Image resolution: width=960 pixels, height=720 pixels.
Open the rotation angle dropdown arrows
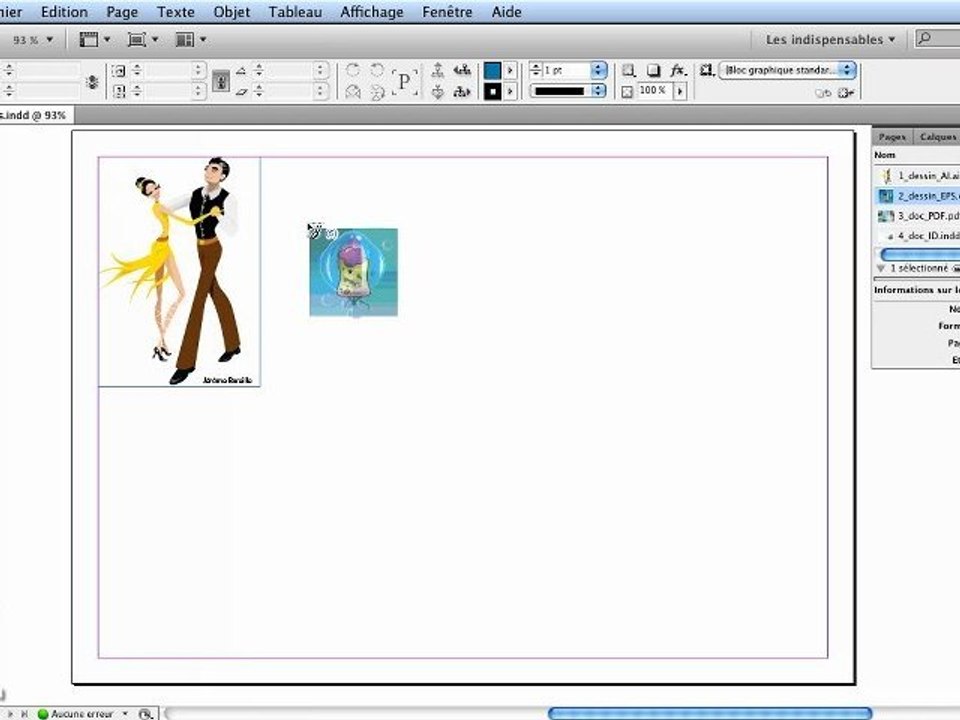(x=320, y=71)
